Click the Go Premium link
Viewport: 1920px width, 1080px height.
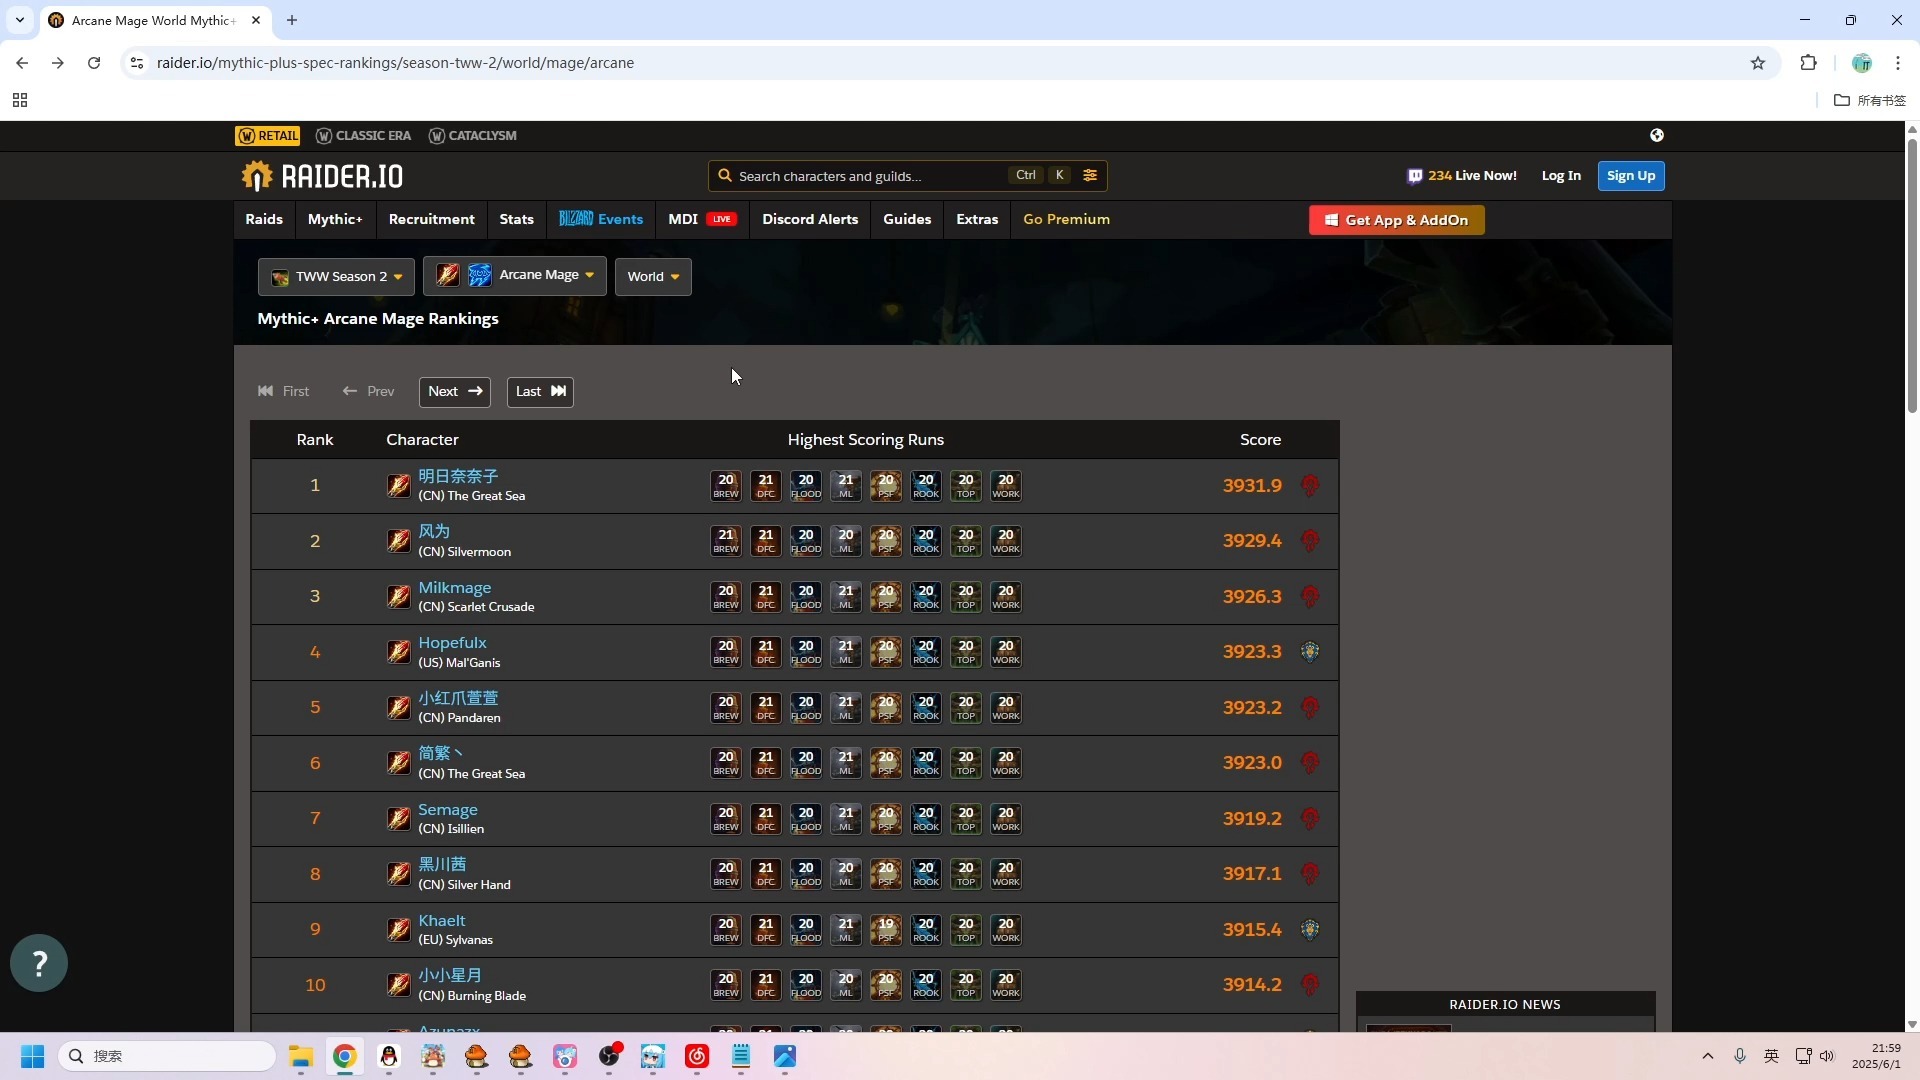tap(1066, 219)
